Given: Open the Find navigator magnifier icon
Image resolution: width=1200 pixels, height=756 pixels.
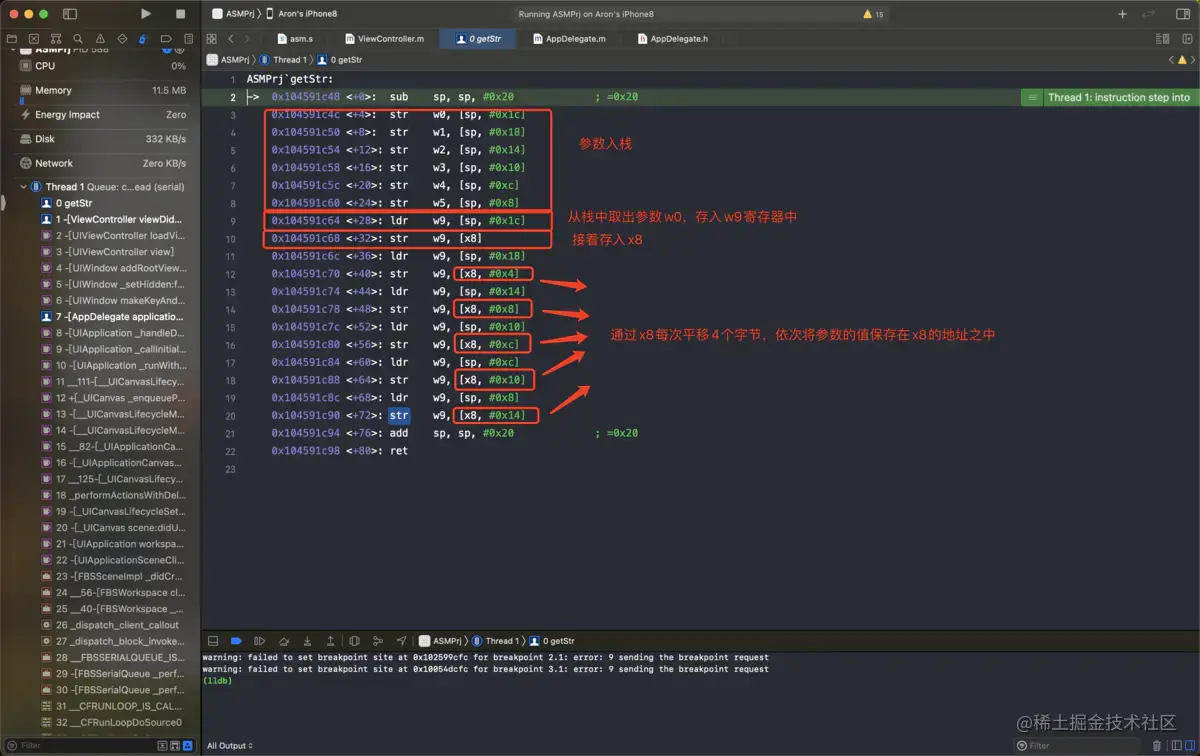Looking at the screenshot, I should 78,39.
